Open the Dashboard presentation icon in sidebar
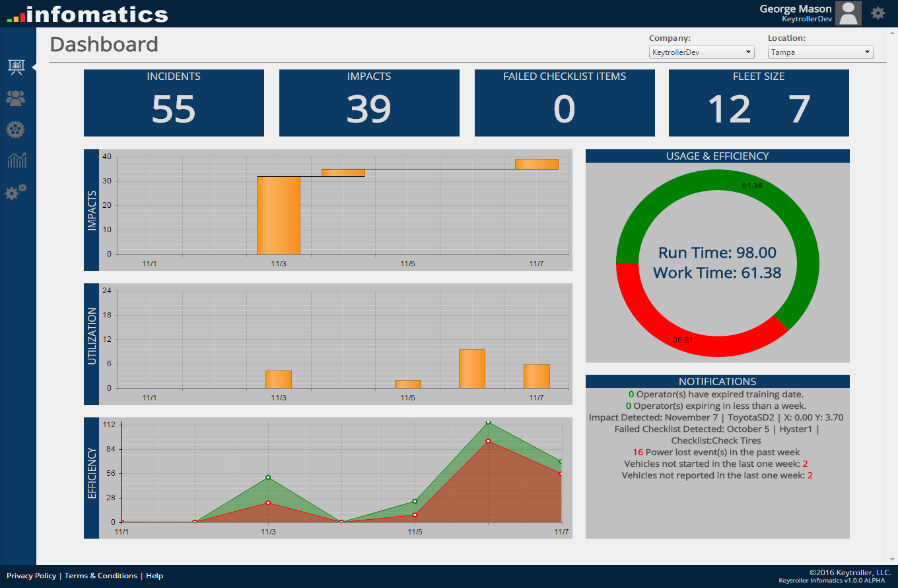This screenshot has height=588, width=898. [x=16, y=67]
